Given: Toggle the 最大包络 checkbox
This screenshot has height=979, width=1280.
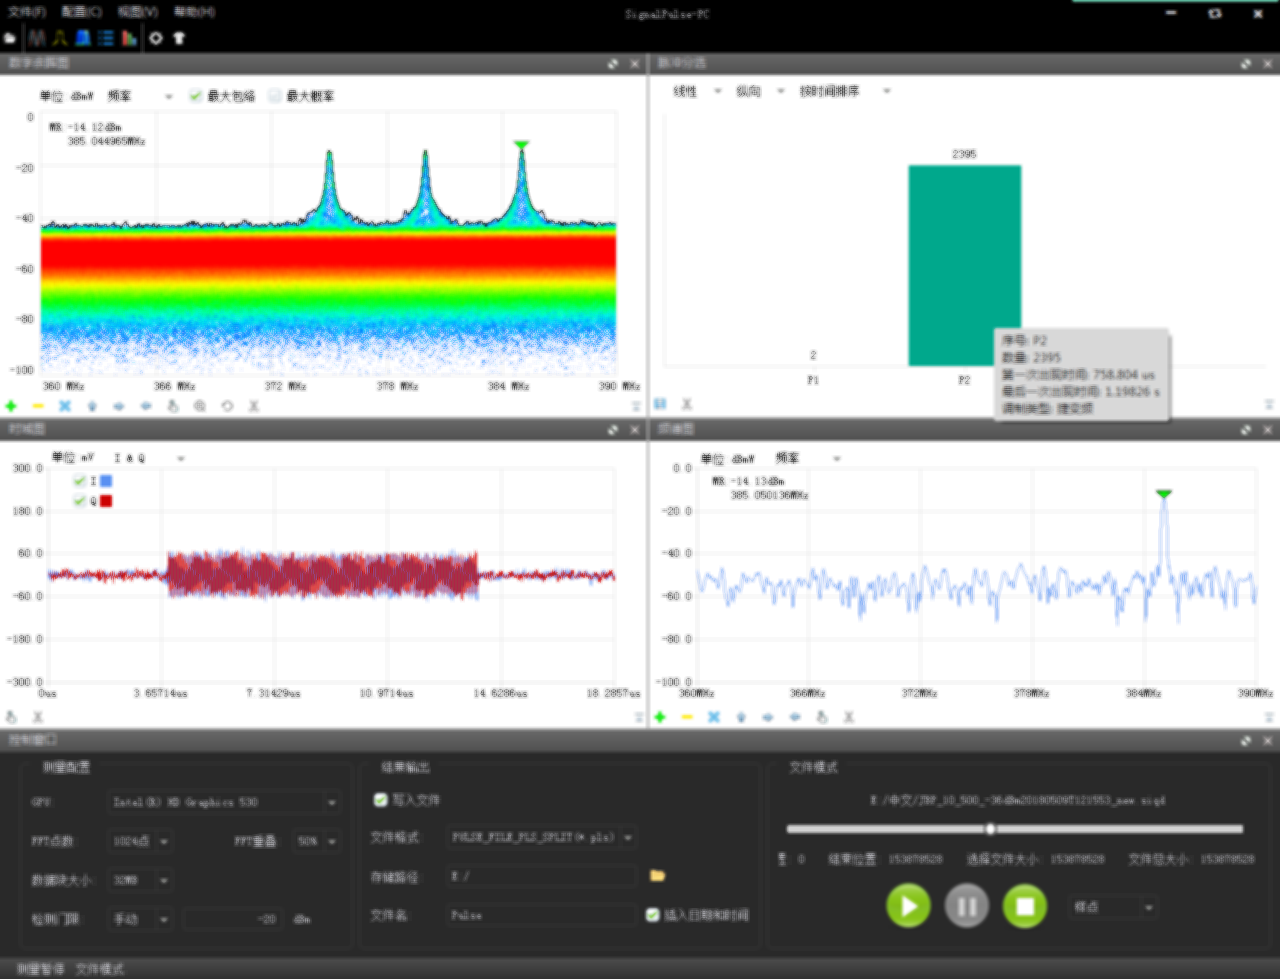Looking at the screenshot, I should [x=196, y=96].
